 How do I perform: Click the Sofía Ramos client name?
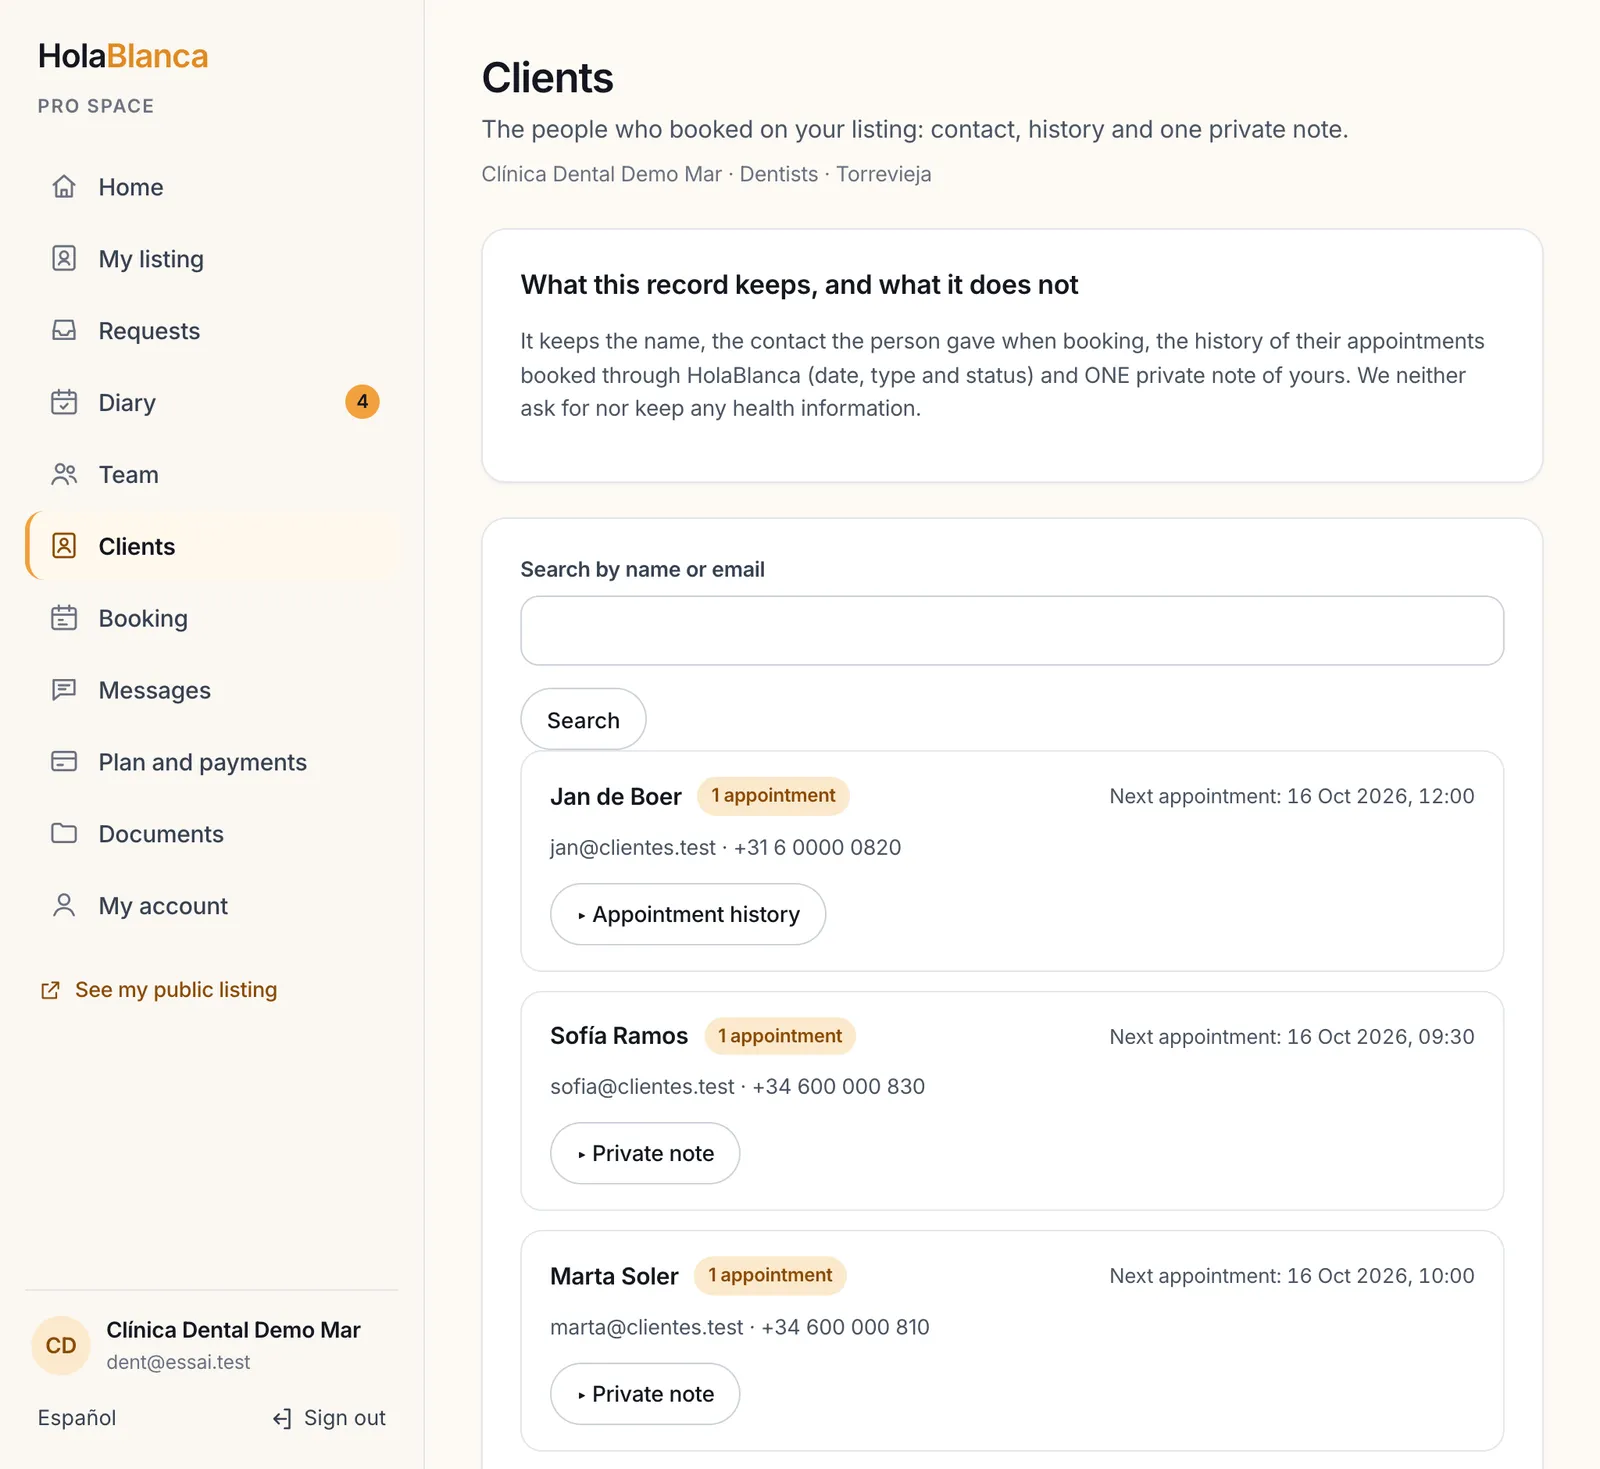pos(619,1036)
